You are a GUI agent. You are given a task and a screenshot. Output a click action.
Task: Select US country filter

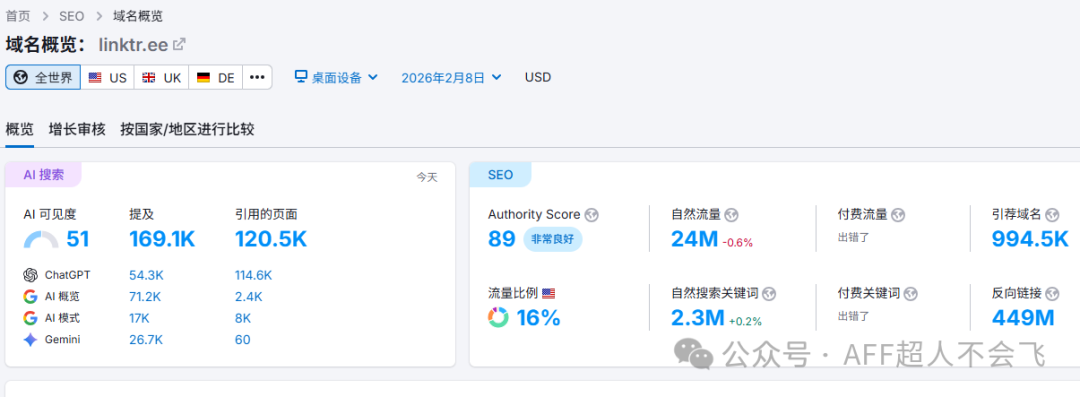(107, 77)
